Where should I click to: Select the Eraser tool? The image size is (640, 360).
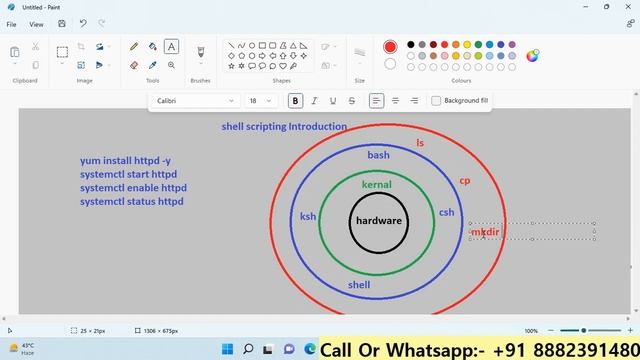(134, 65)
